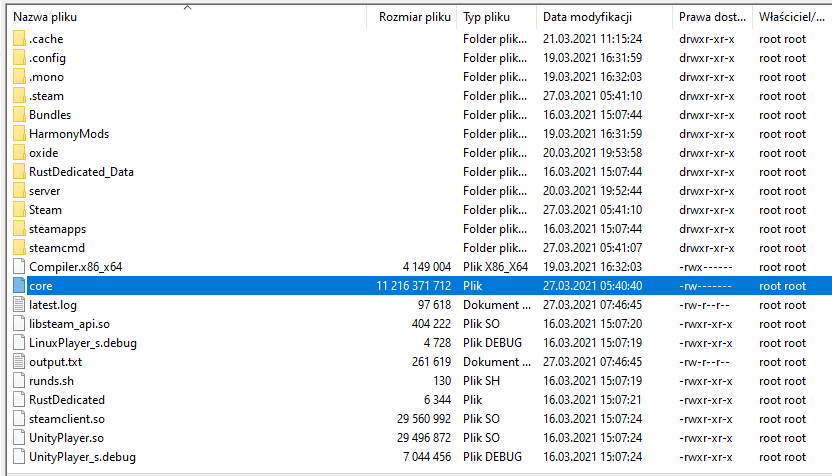Viewport: 832px width, 476px height.
Task: Select the core file name
Action: pos(41,286)
